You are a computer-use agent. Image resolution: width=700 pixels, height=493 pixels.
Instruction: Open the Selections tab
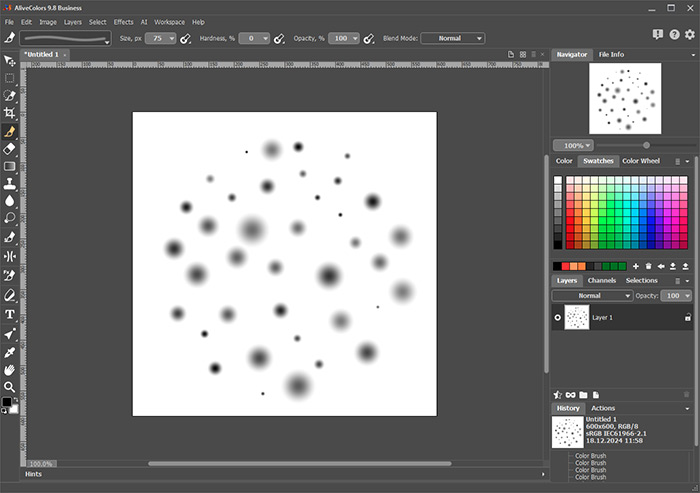[x=641, y=280]
